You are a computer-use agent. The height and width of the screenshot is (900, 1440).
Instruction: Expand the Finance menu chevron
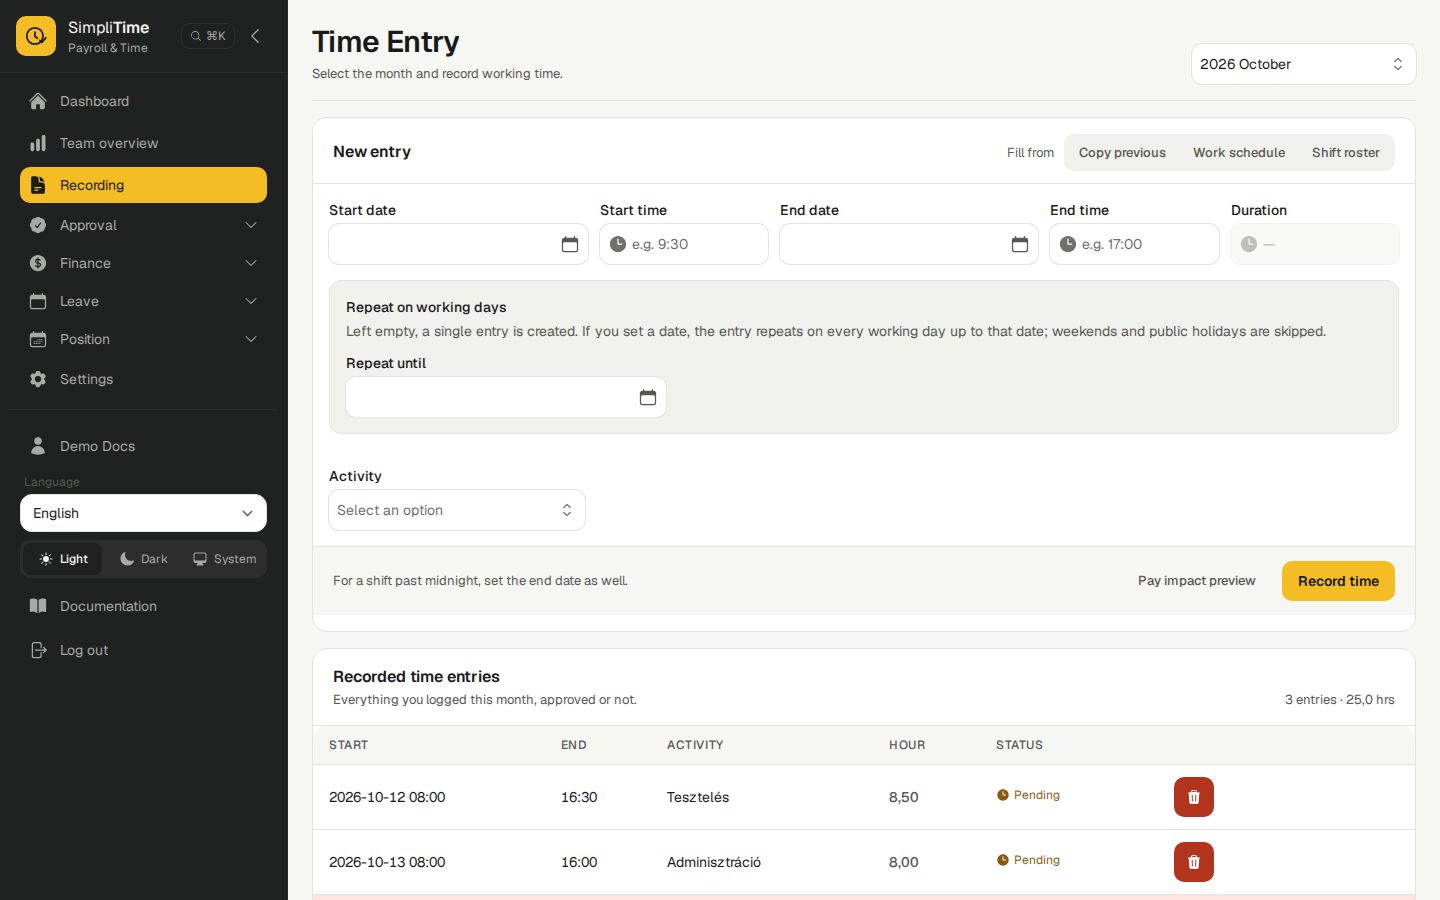(x=251, y=263)
